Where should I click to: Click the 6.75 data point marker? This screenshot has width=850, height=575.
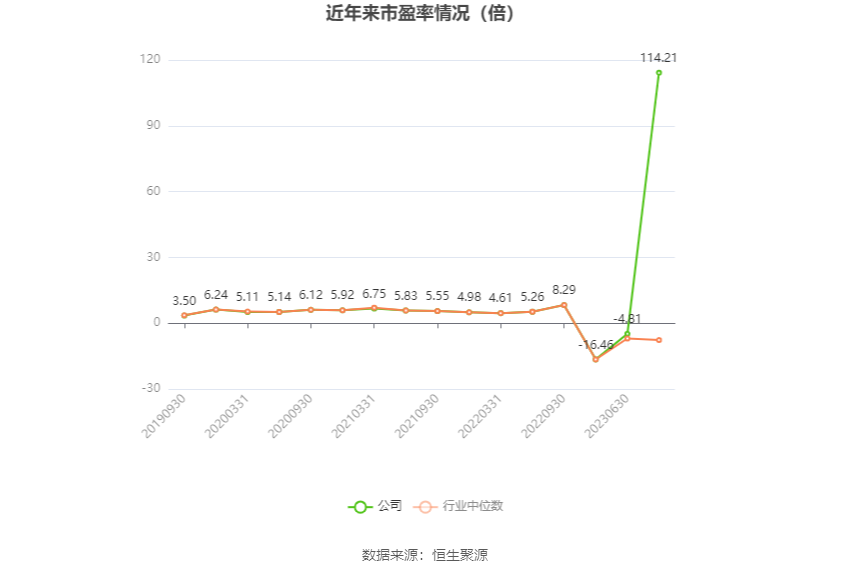(x=374, y=308)
